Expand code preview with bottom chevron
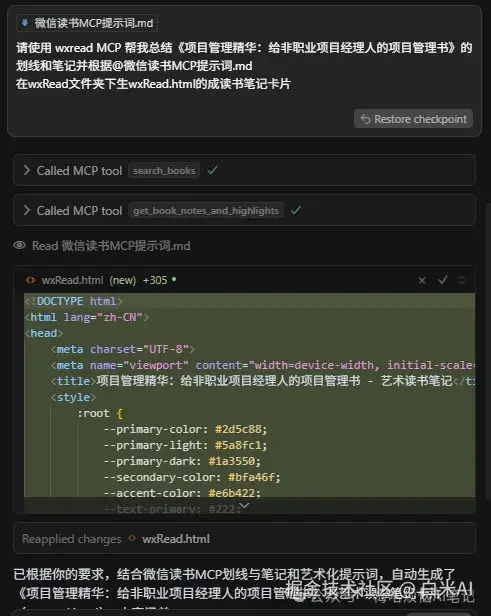 (244, 505)
